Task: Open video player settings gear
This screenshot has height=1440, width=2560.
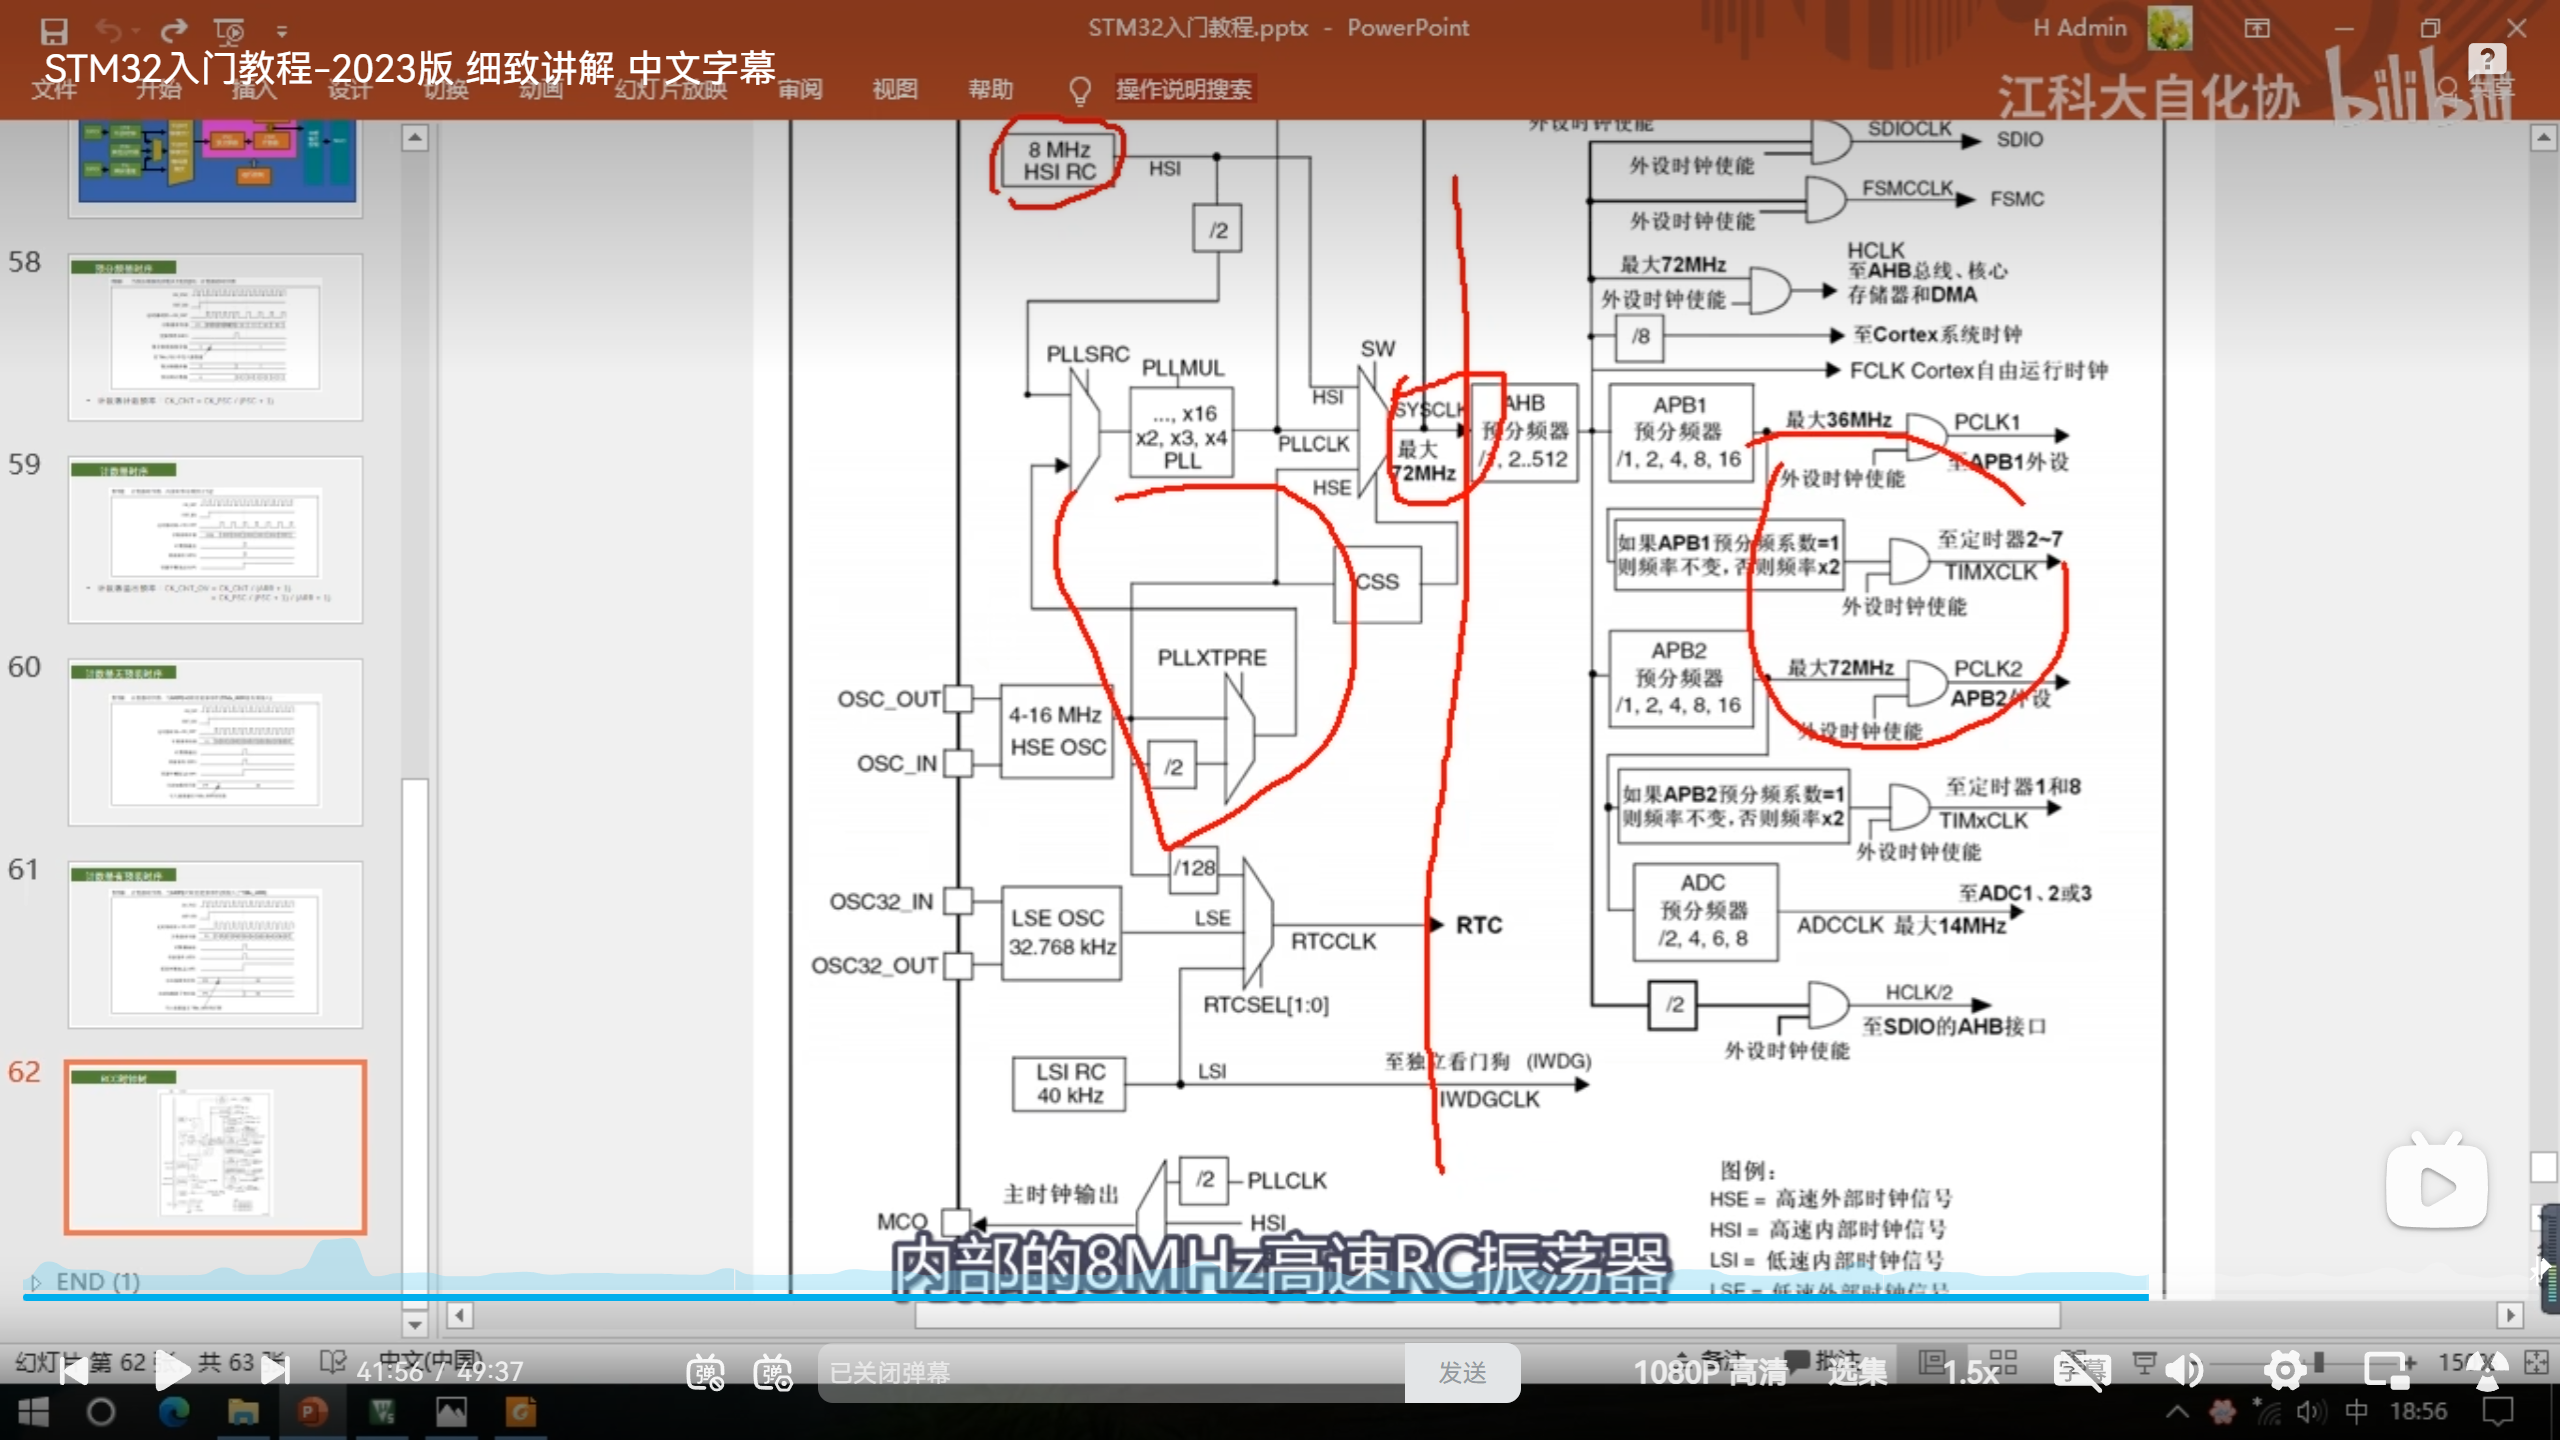Action: point(2284,1371)
